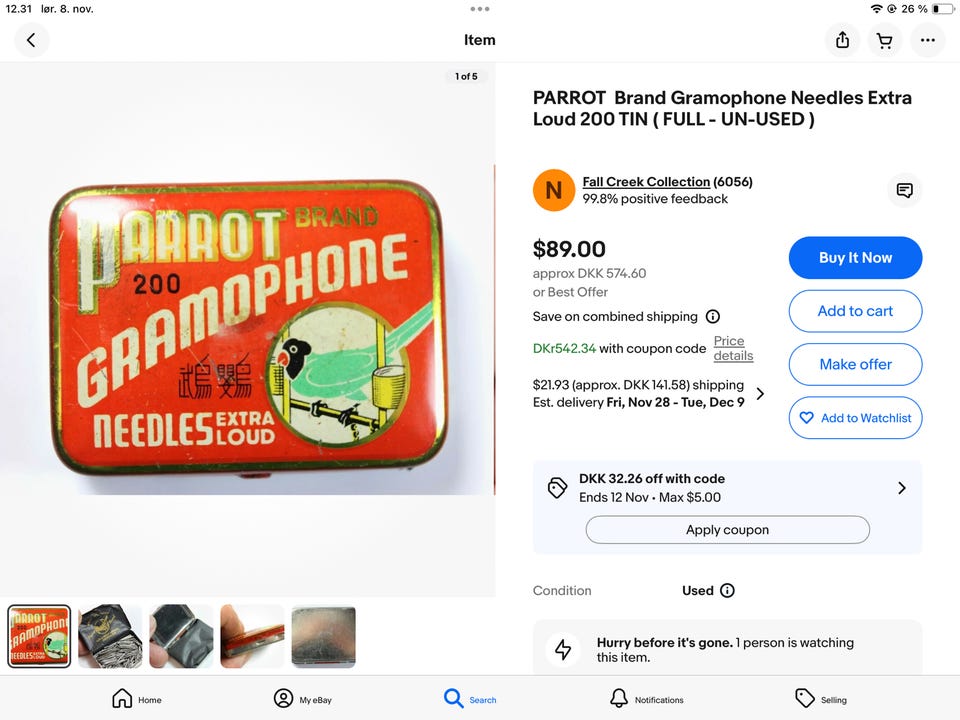Open the share sheet icon
960x720 pixels.
[842, 40]
